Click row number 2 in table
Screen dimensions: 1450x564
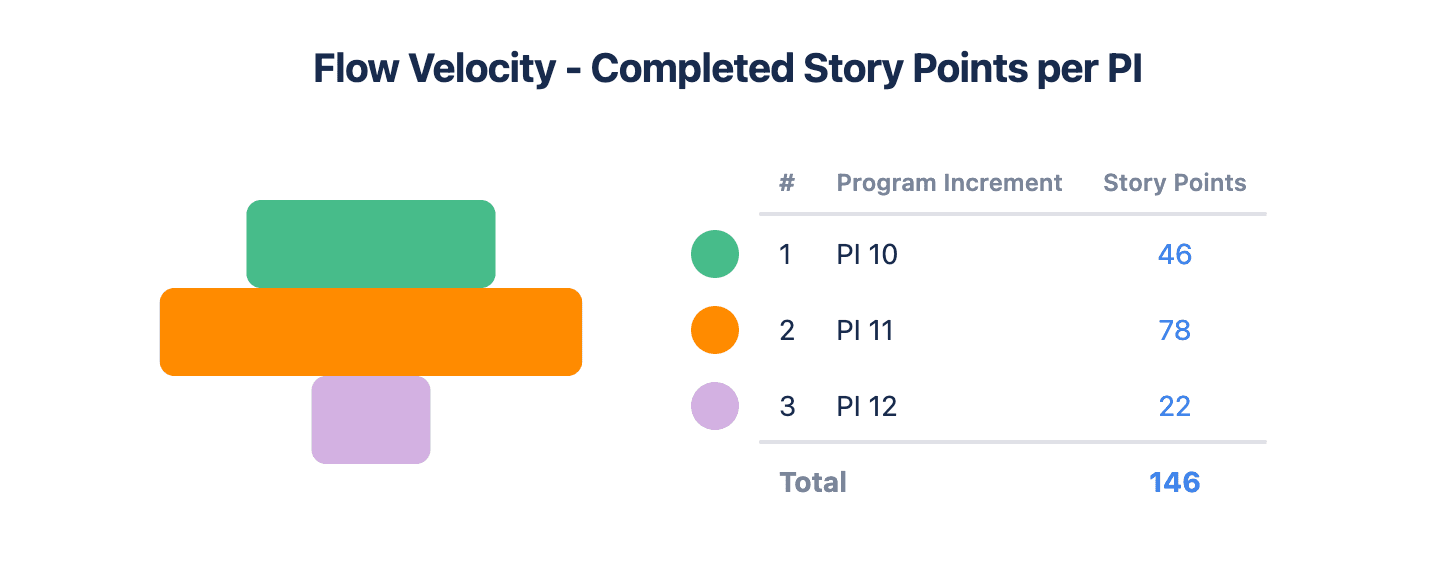tap(787, 331)
